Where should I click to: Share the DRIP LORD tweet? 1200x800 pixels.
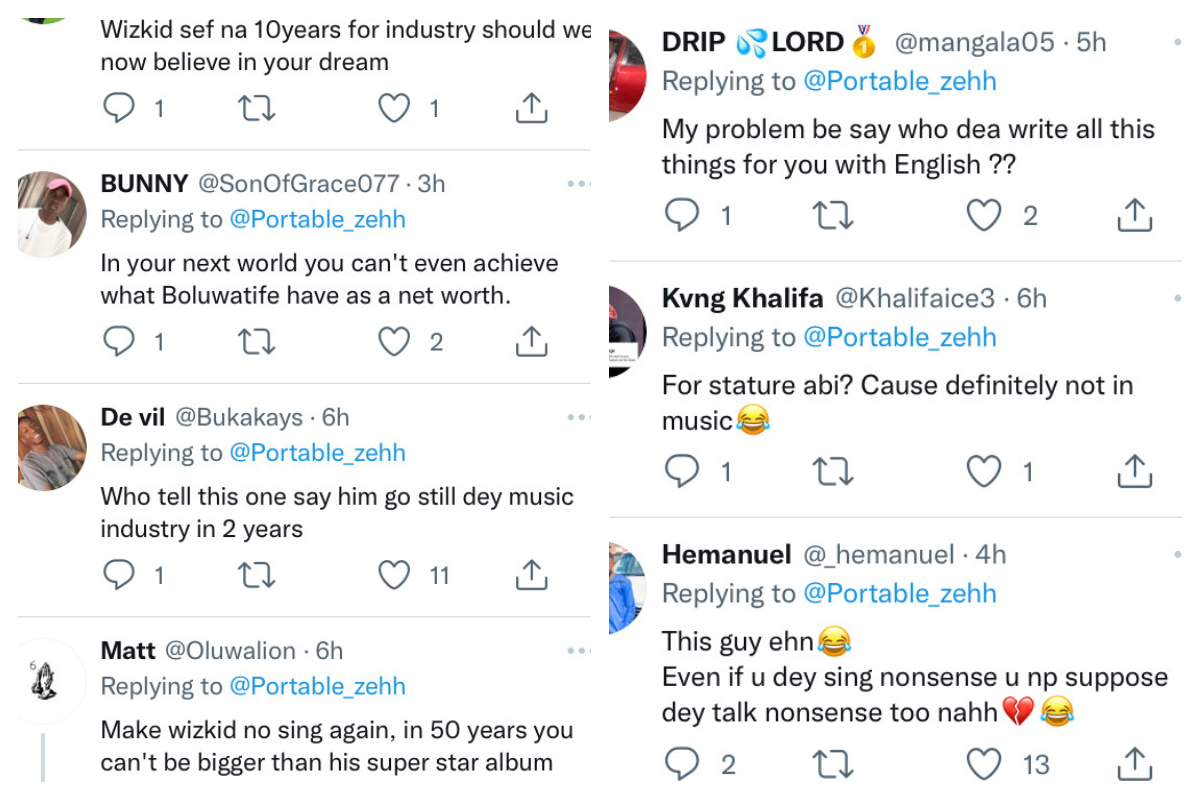1135,215
